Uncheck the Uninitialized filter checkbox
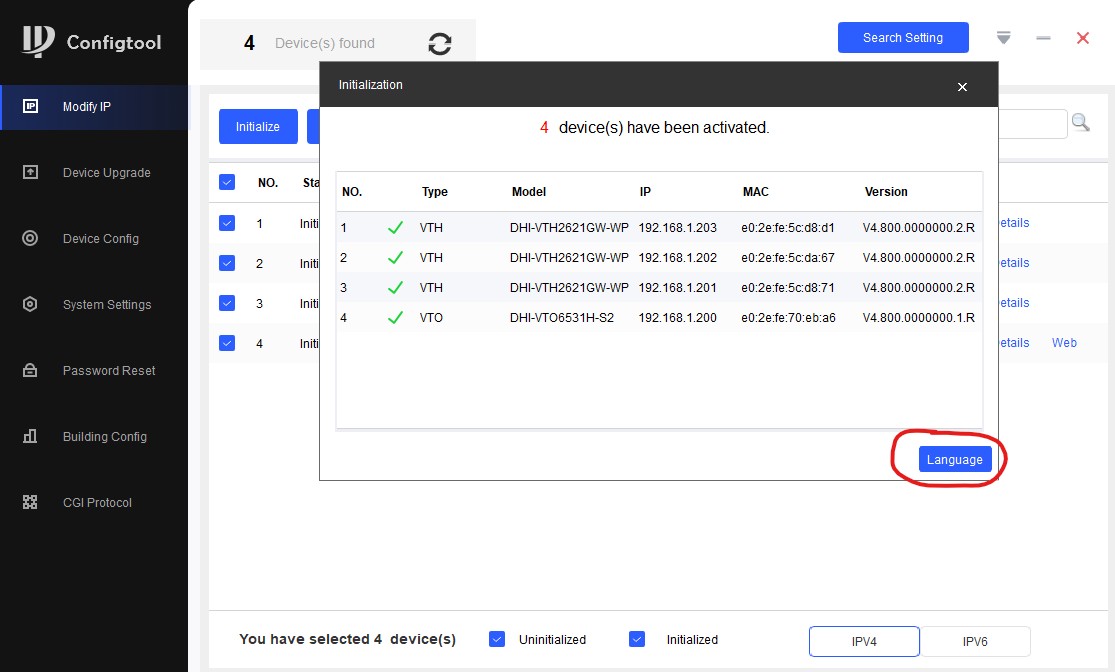The width and height of the screenshot is (1115, 672). (497, 639)
